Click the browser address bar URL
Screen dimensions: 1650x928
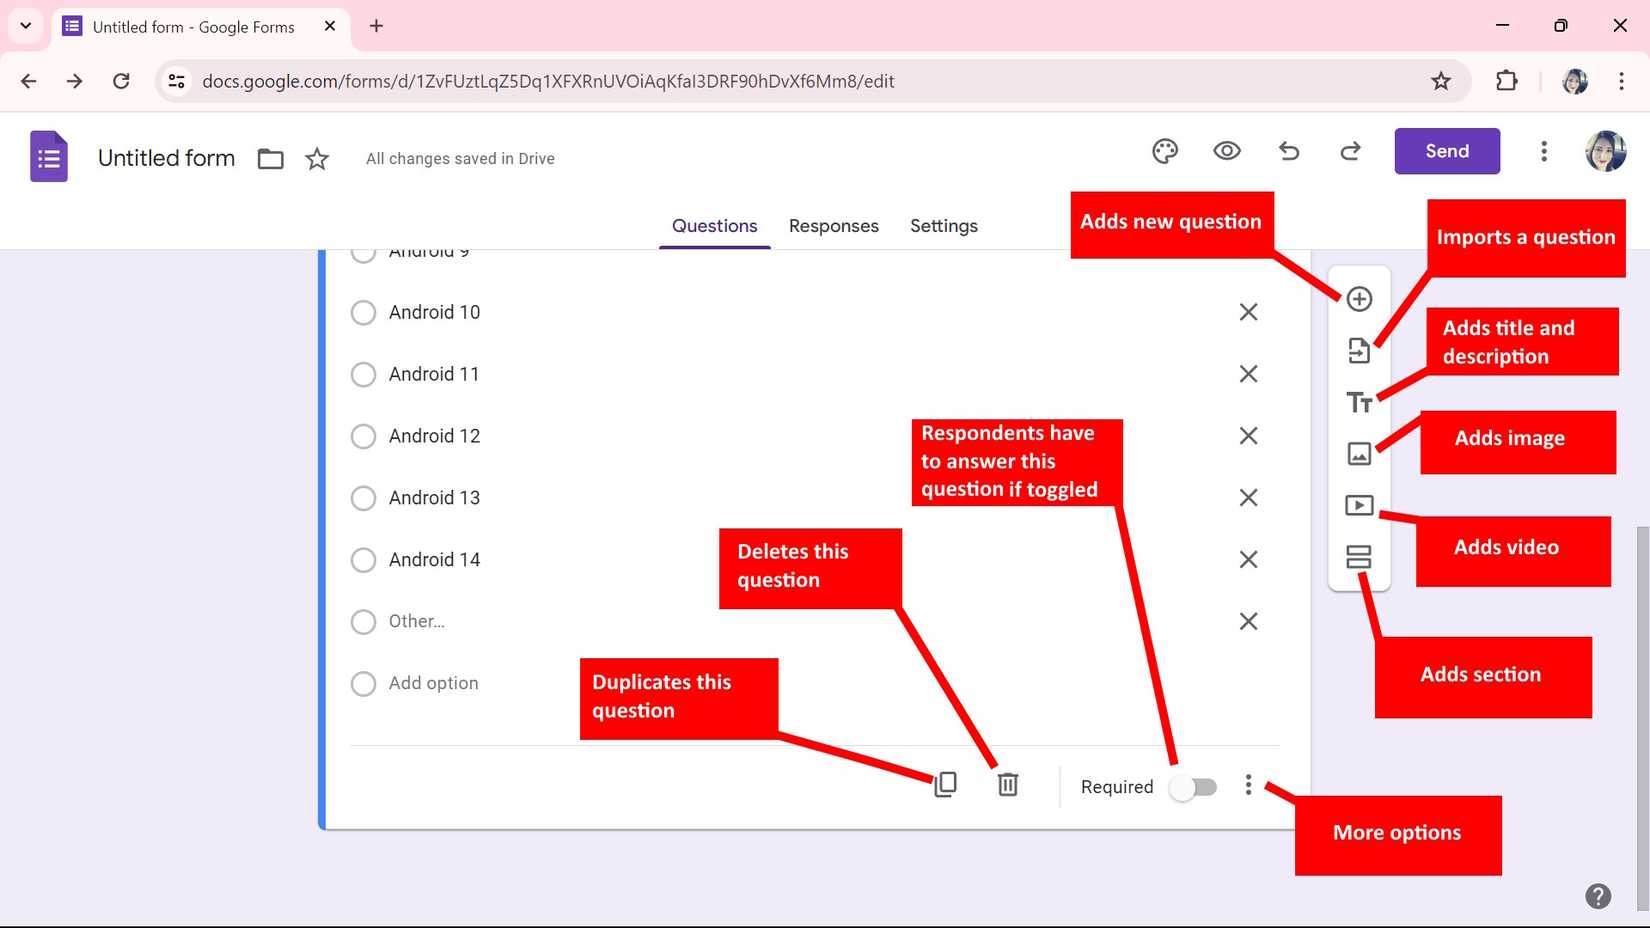pos(548,81)
